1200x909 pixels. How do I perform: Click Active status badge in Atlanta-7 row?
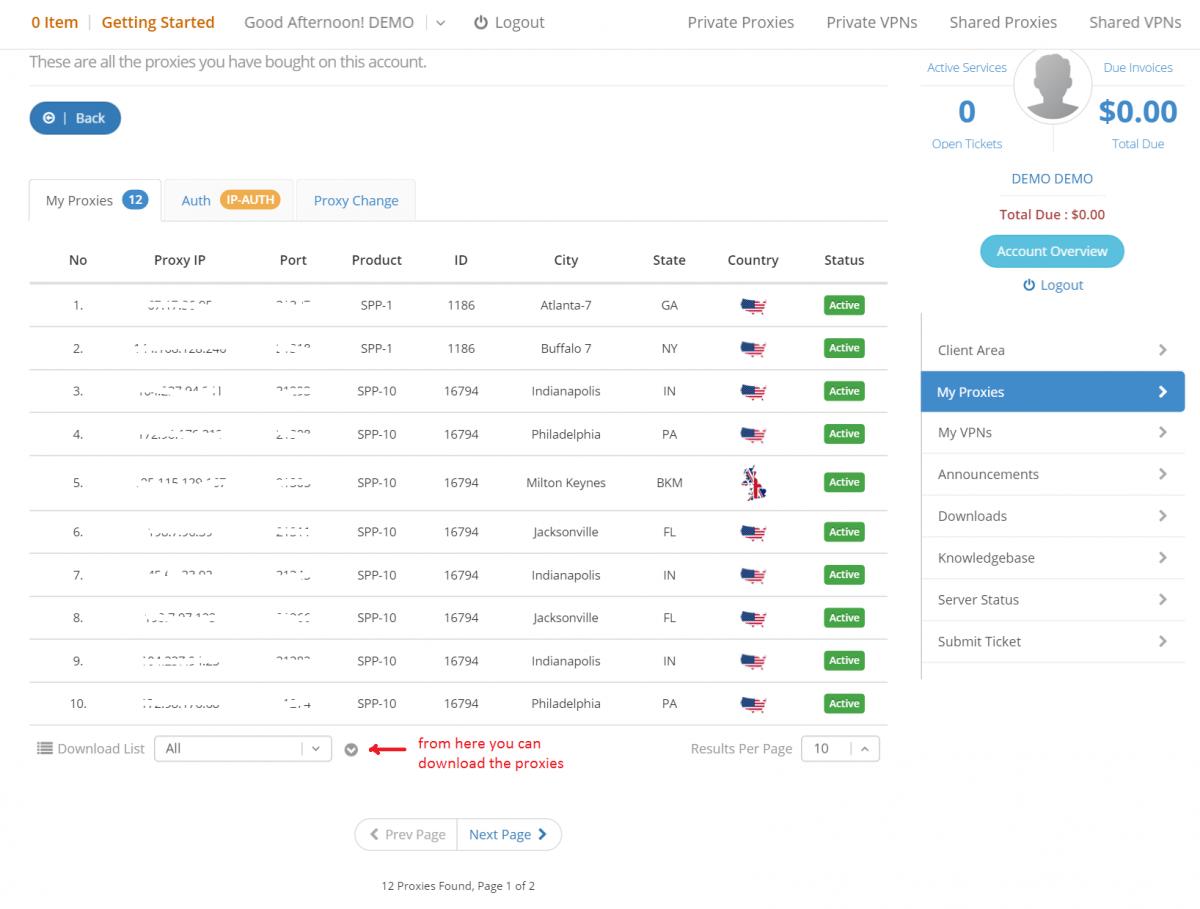(844, 305)
